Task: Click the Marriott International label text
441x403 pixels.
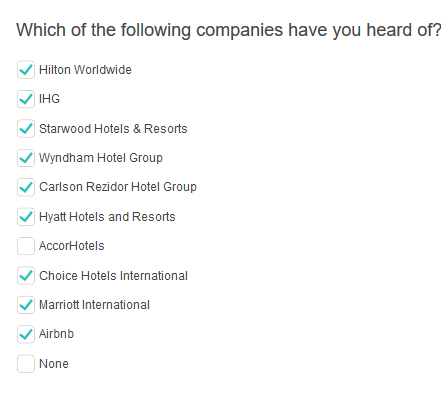Action: point(94,305)
